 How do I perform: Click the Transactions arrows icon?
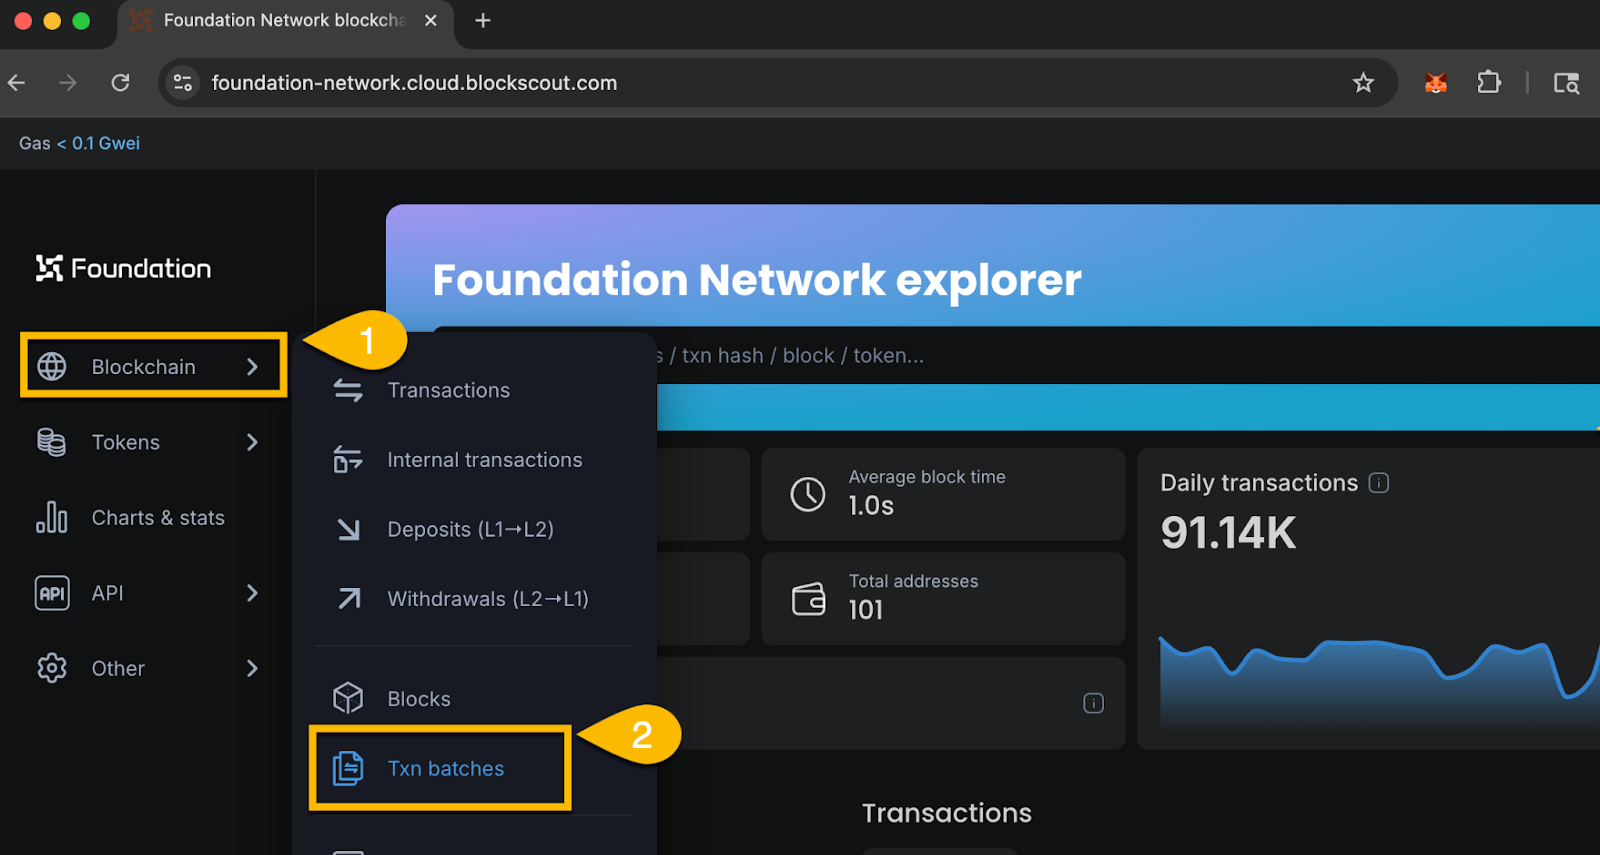coord(348,390)
